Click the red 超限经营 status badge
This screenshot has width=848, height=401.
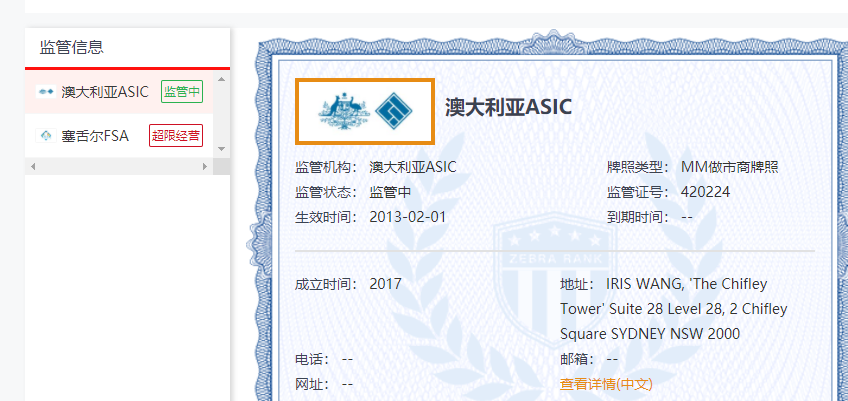coord(175,136)
